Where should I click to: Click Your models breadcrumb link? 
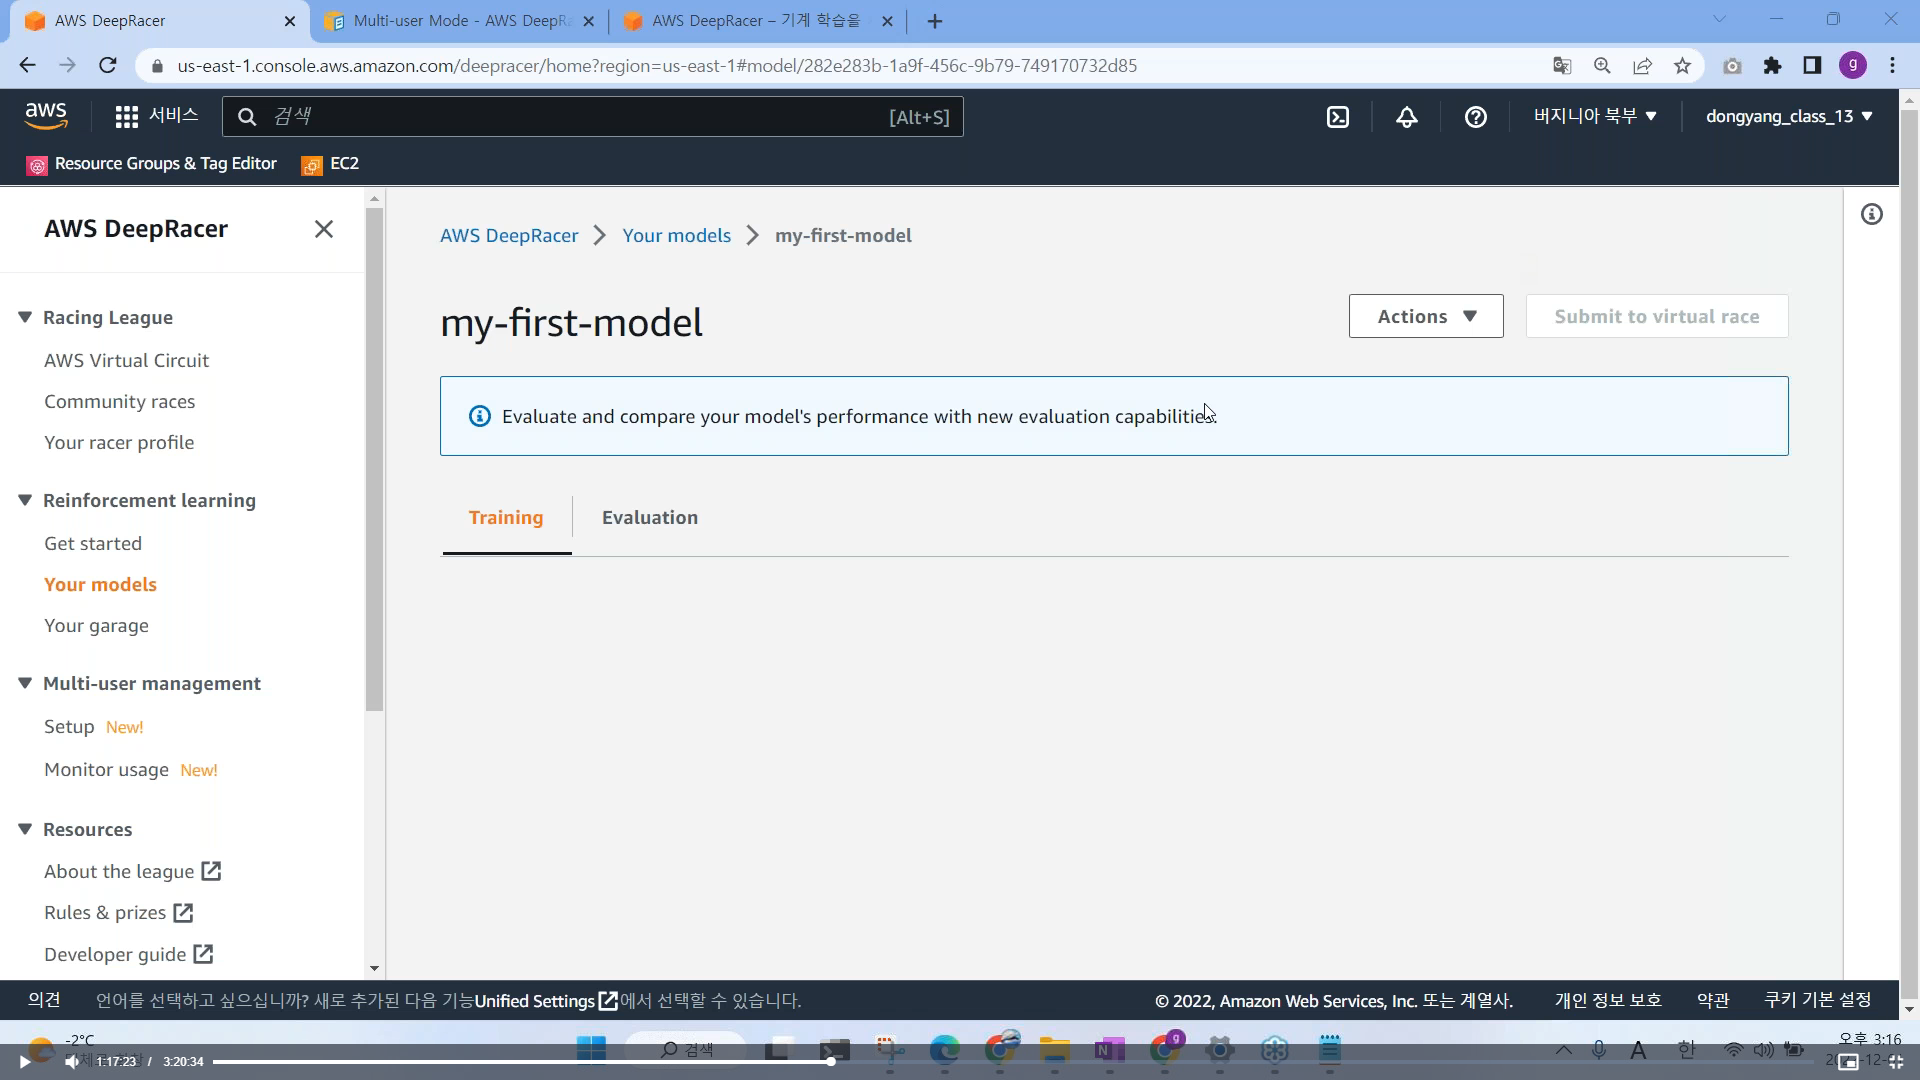[x=676, y=235]
